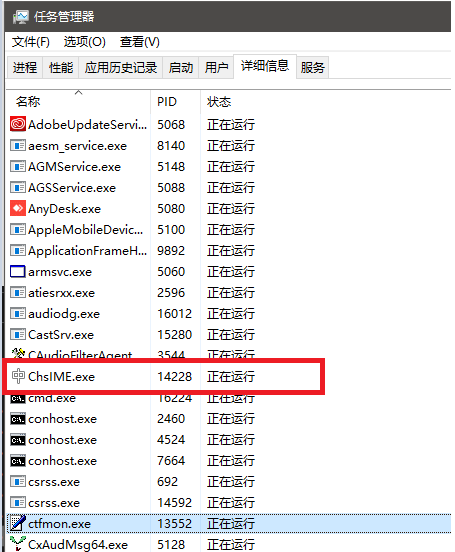Click PID value 5128
The image size is (455, 552).
171,545
